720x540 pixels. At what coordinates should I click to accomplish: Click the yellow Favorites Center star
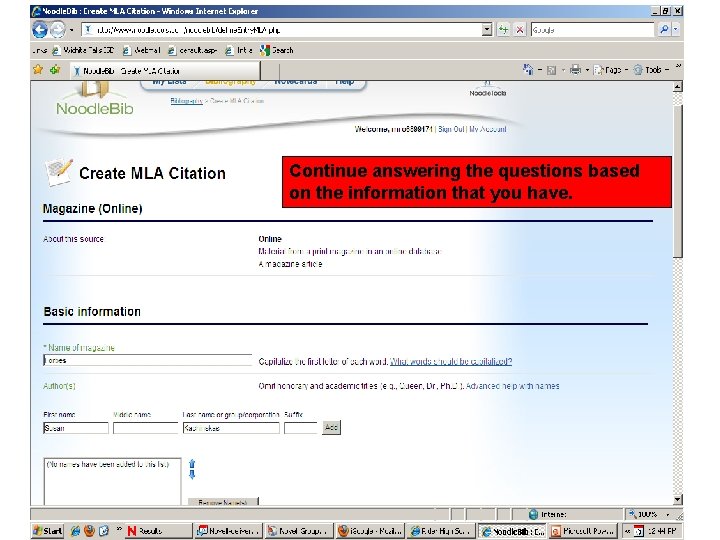point(38,70)
